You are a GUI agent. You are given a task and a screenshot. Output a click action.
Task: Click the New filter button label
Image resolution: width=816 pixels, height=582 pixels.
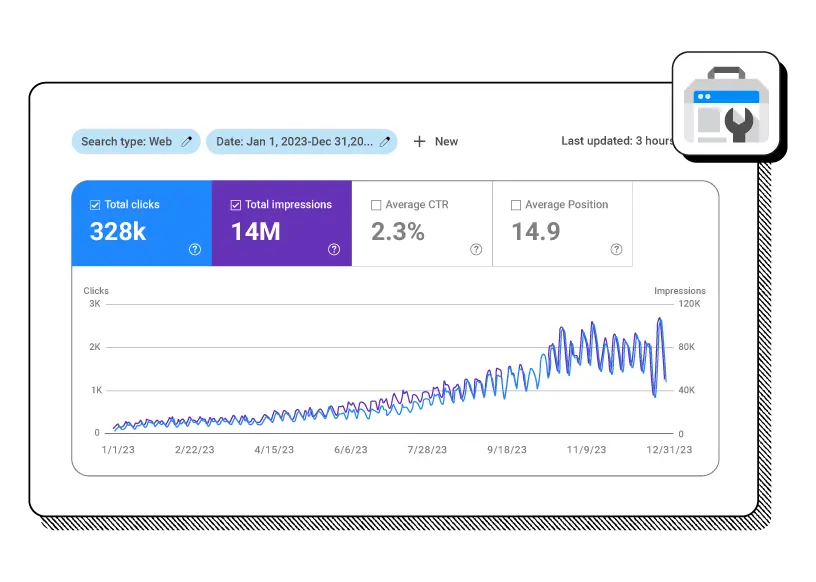(446, 142)
